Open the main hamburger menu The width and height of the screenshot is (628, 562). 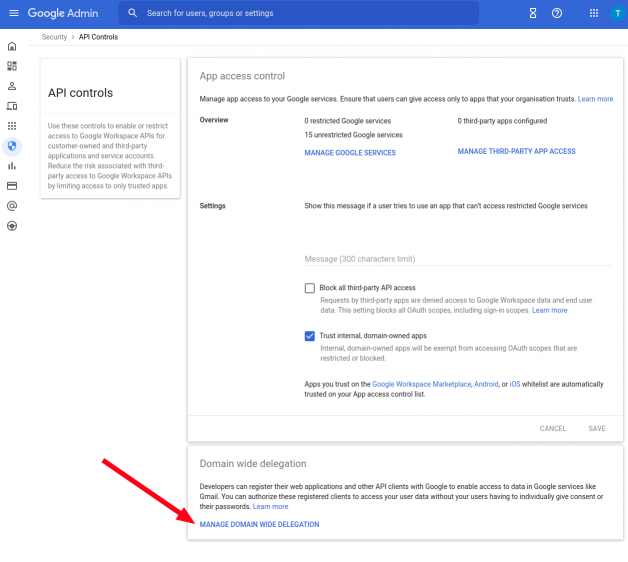[14, 13]
